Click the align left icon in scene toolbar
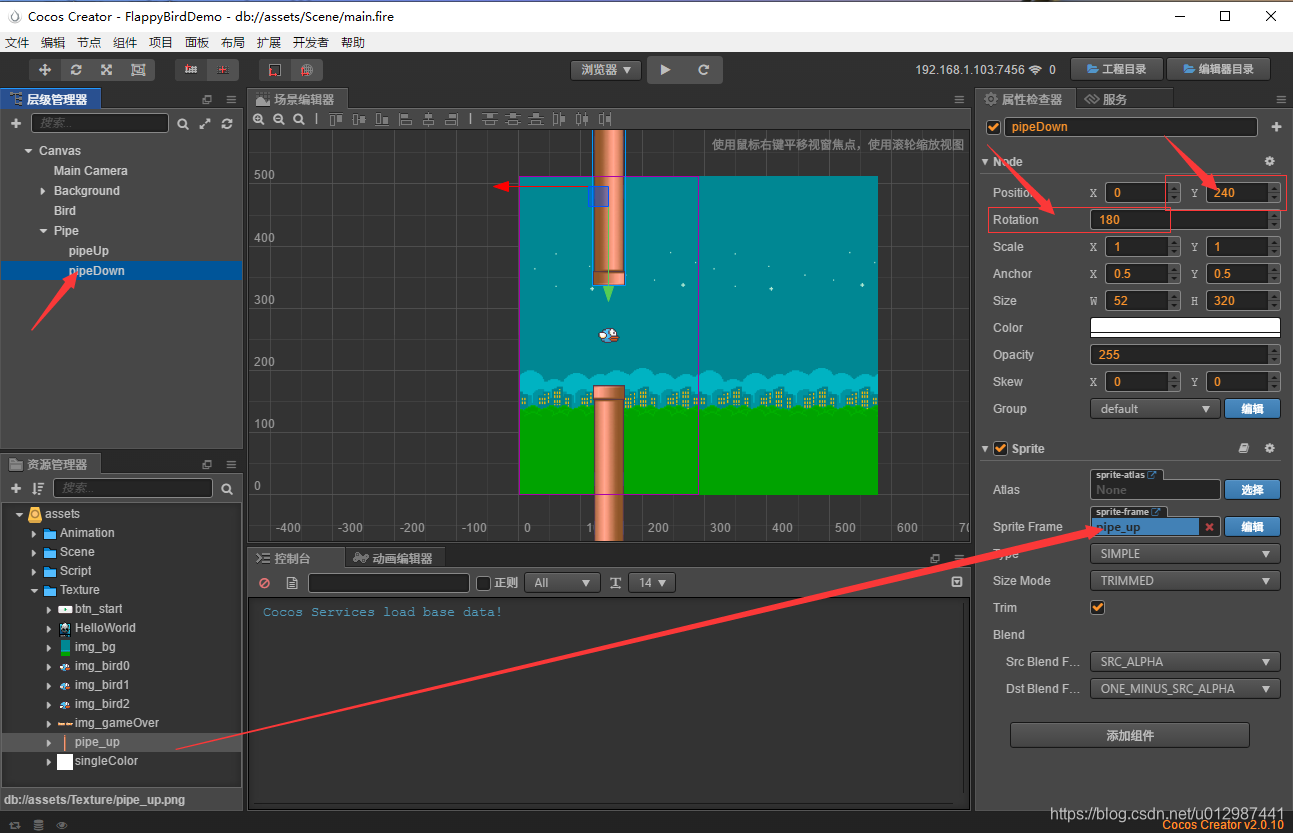The height and width of the screenshot is (833, 1293). coord(405,119)
